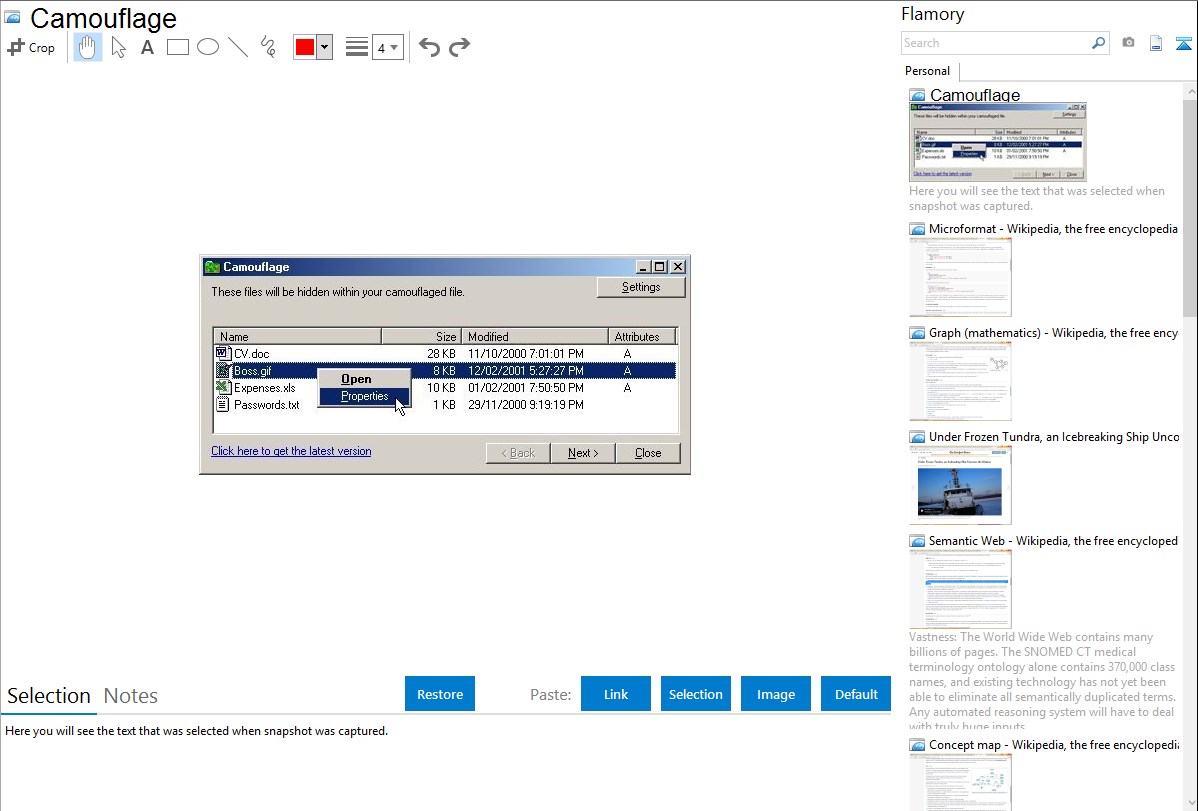Click the Paste Selection button
The image size is (1198, 811).
tap(696, 693)
